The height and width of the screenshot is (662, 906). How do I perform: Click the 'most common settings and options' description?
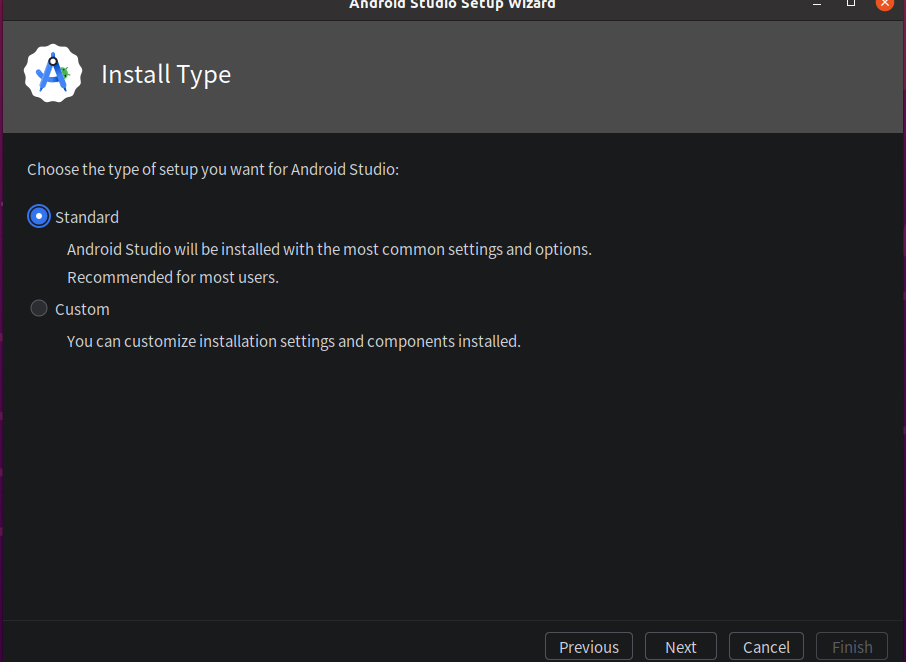tap(329, 250)
